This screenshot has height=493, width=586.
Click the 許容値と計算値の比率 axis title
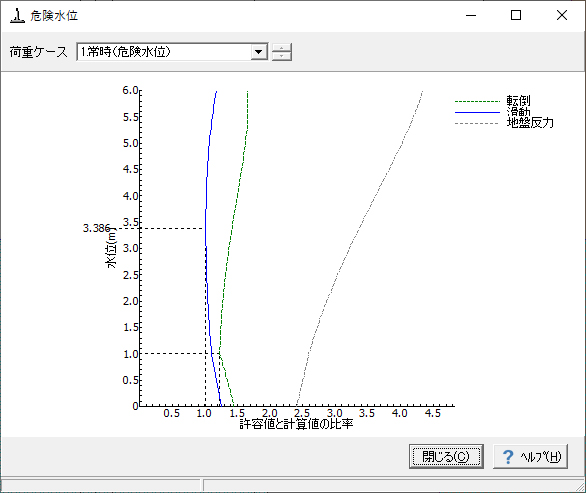point(296,424)
